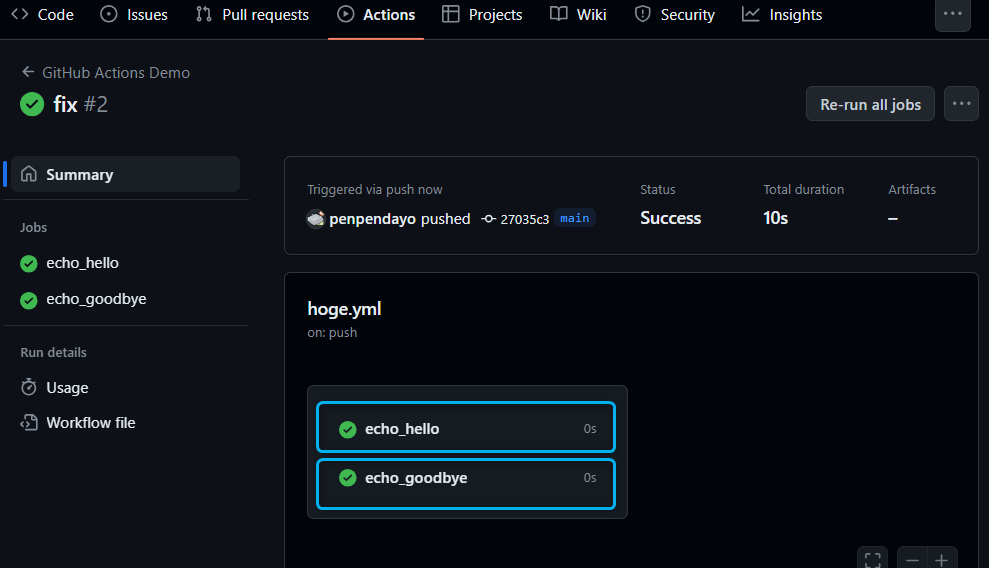Image resolution: width=989 pixels, height=568 pixels.
Task: Open workflow run options menu beside Re-run
Action: click(961, 103)
